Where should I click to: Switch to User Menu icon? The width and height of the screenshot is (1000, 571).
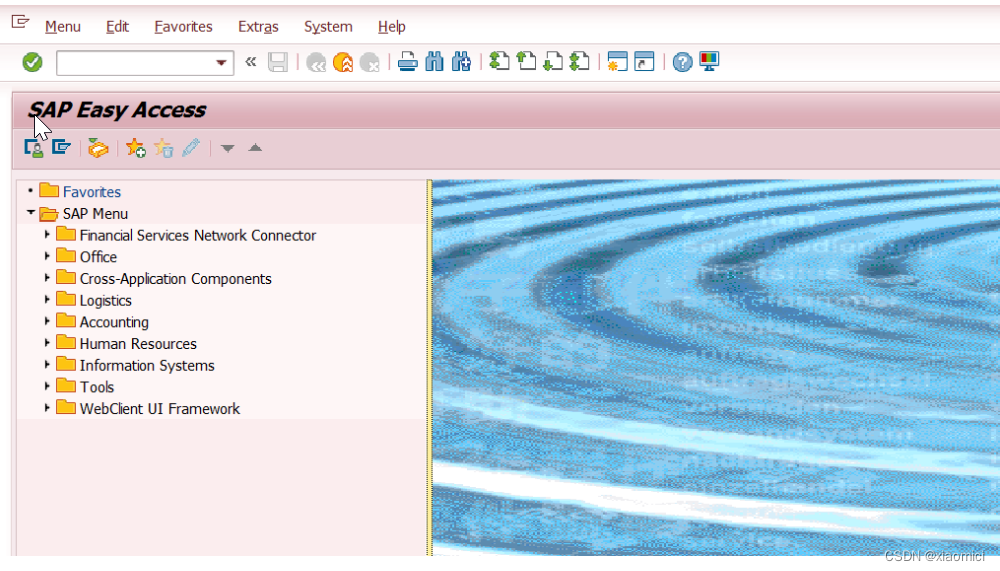click(x=34, y=148)
